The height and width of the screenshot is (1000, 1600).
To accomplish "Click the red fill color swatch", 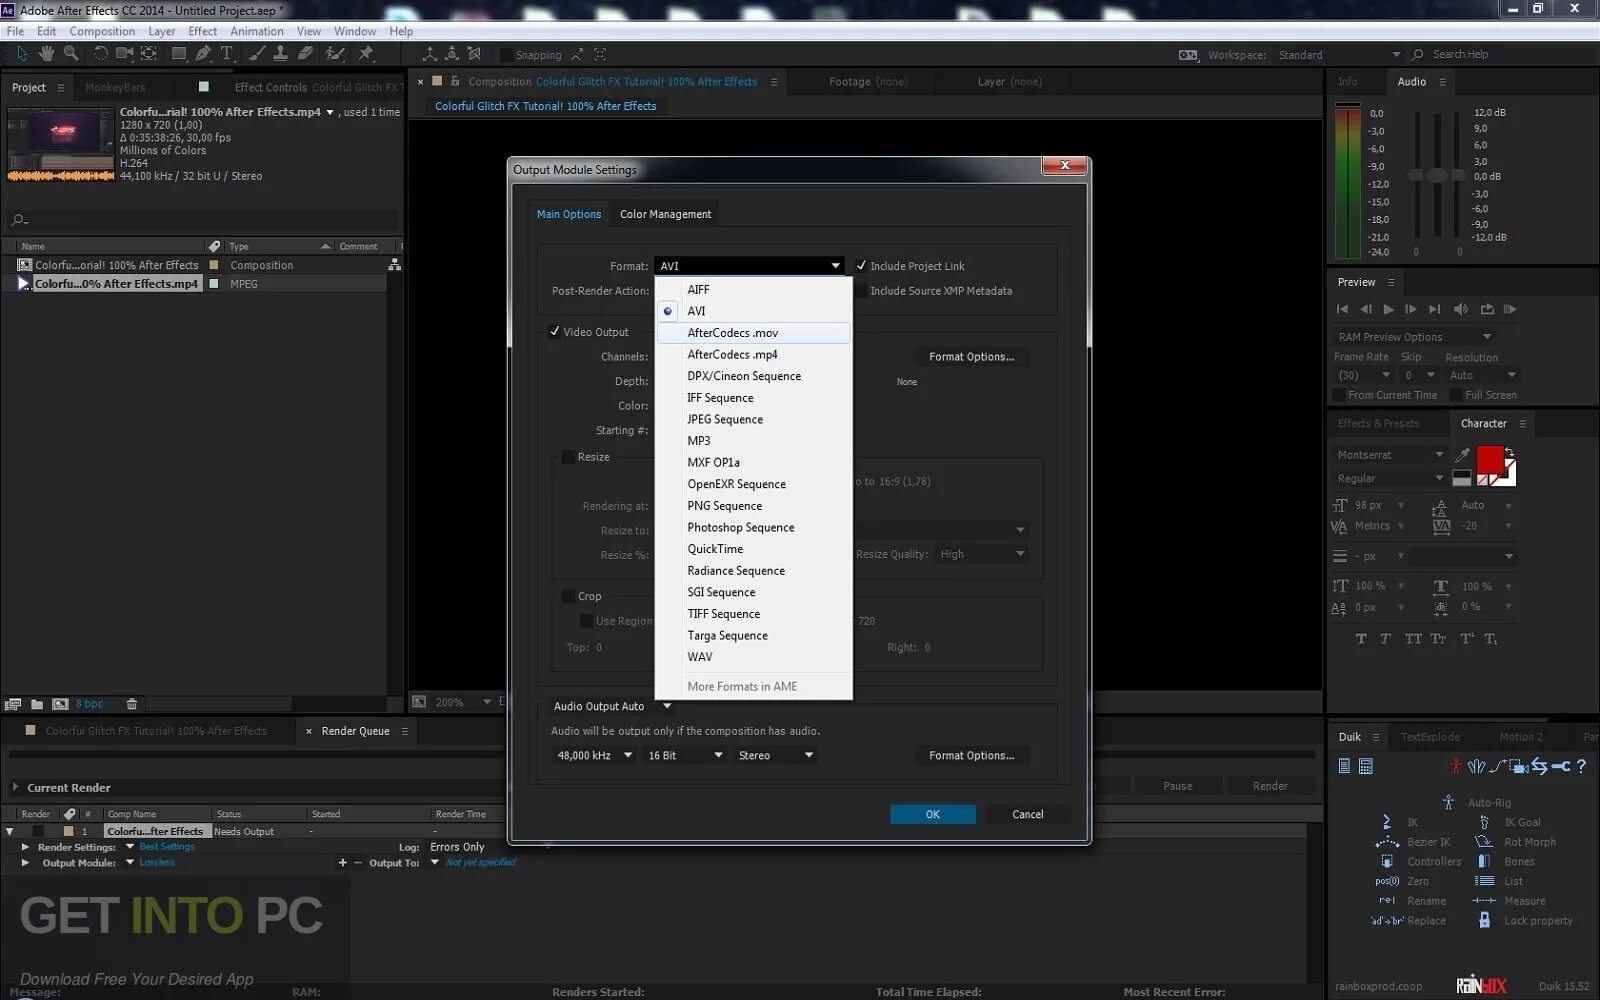I will pyautogui.click(x=1489, y=461).
